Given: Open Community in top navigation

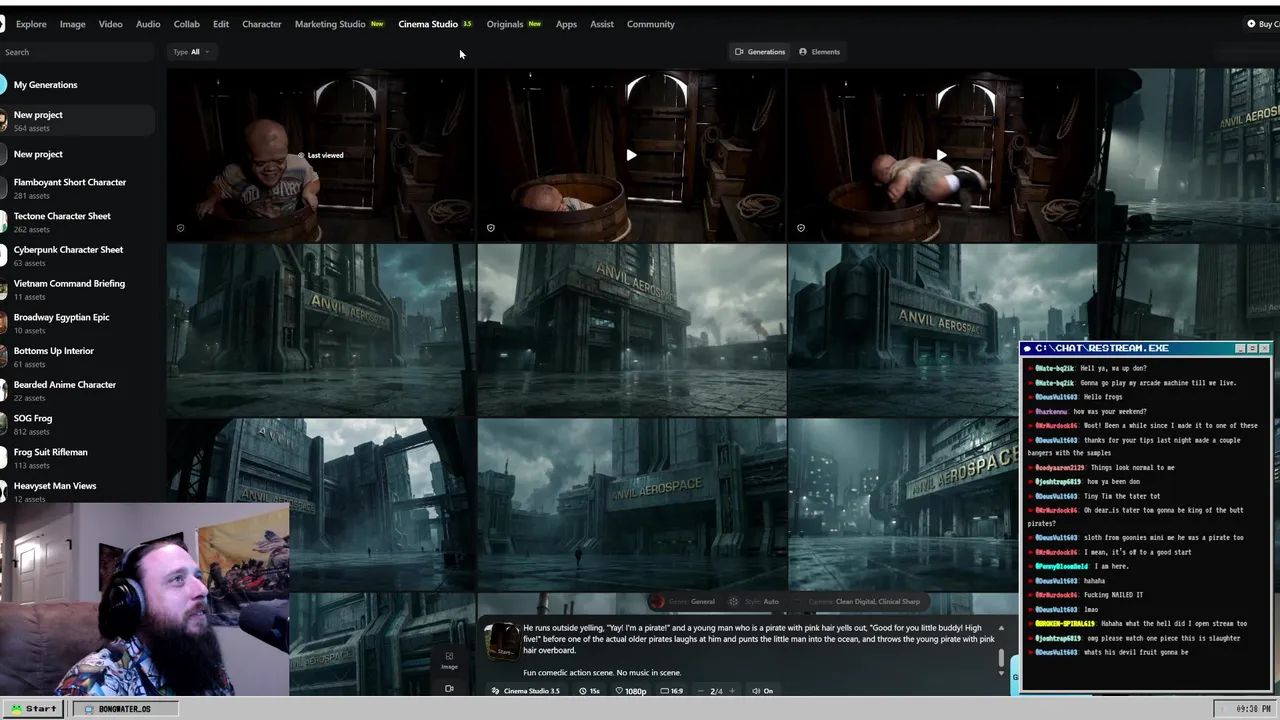Looking at the screenshot, I should click(x=651, y=24).
